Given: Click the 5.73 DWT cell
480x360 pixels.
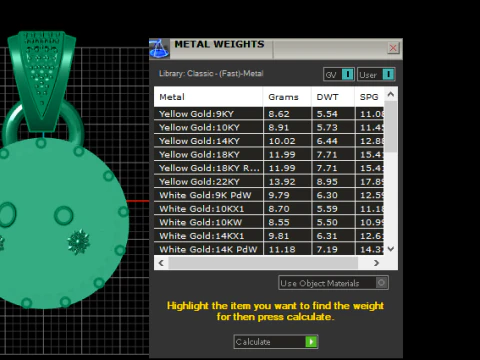Looking at the screenshot, I should [333, 127].
